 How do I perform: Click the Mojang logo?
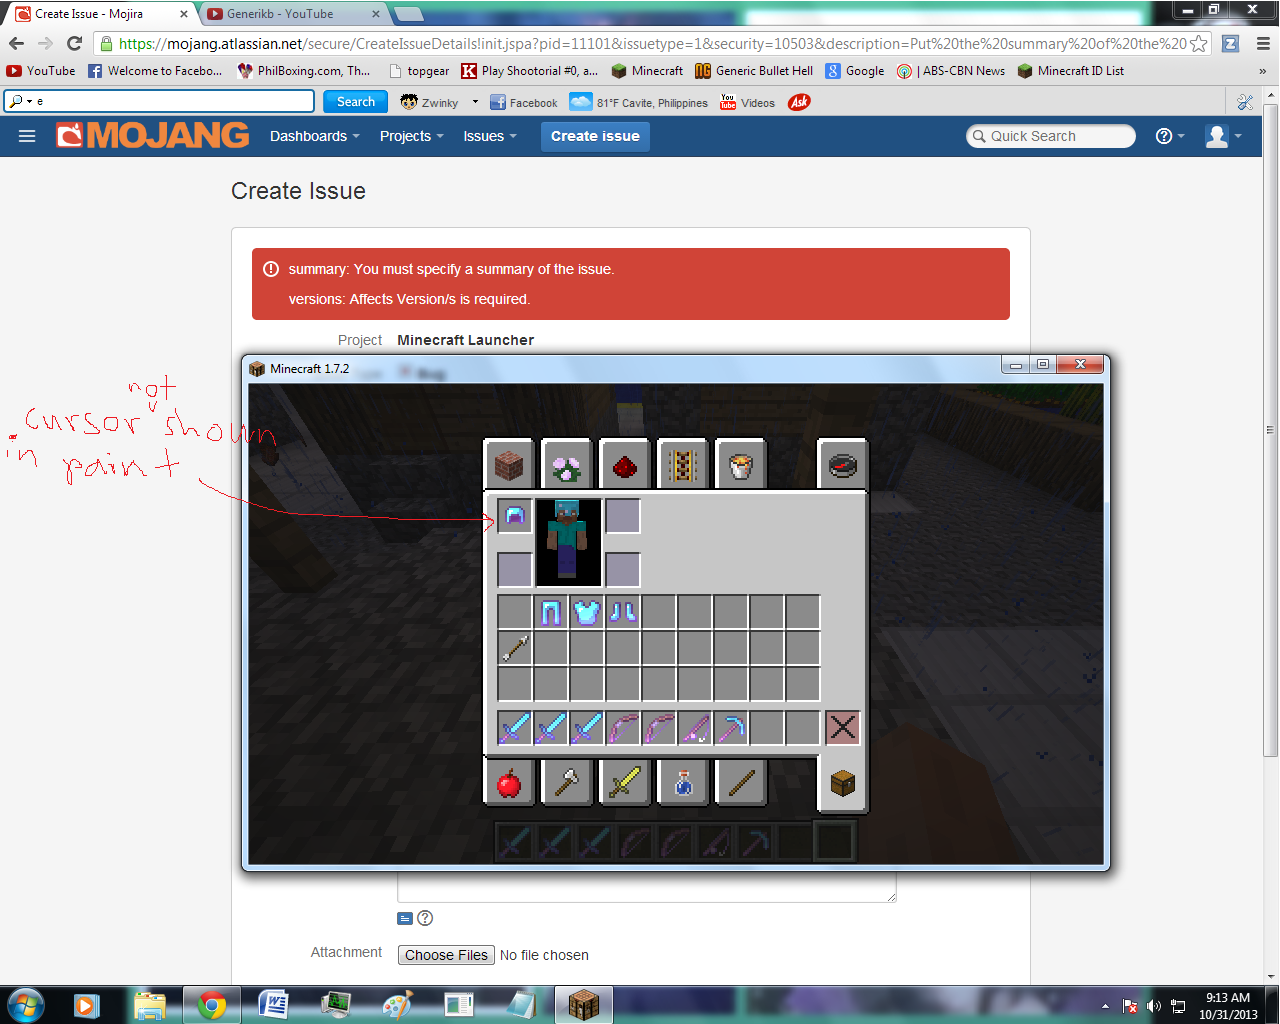[x=153, y=135]
